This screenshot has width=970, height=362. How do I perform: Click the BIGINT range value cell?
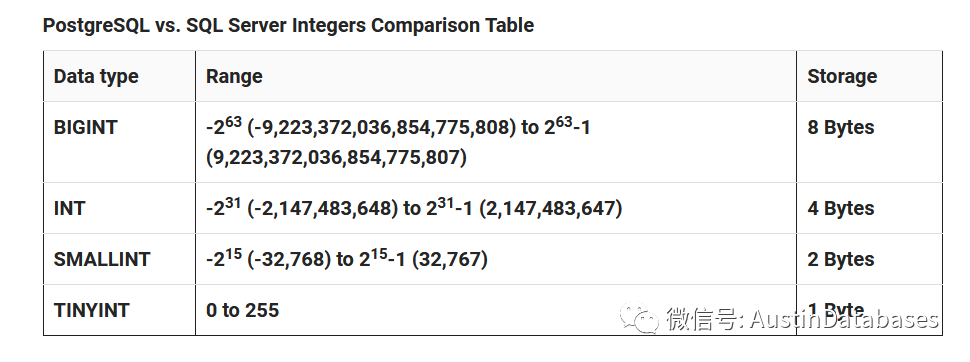tap(496, 142)
